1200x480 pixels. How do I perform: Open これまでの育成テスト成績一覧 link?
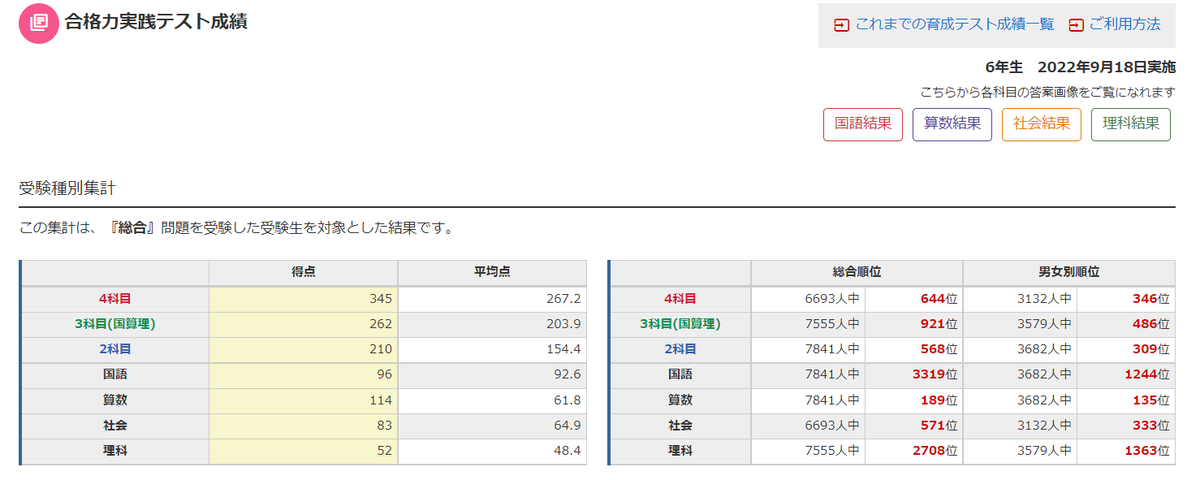955,24
